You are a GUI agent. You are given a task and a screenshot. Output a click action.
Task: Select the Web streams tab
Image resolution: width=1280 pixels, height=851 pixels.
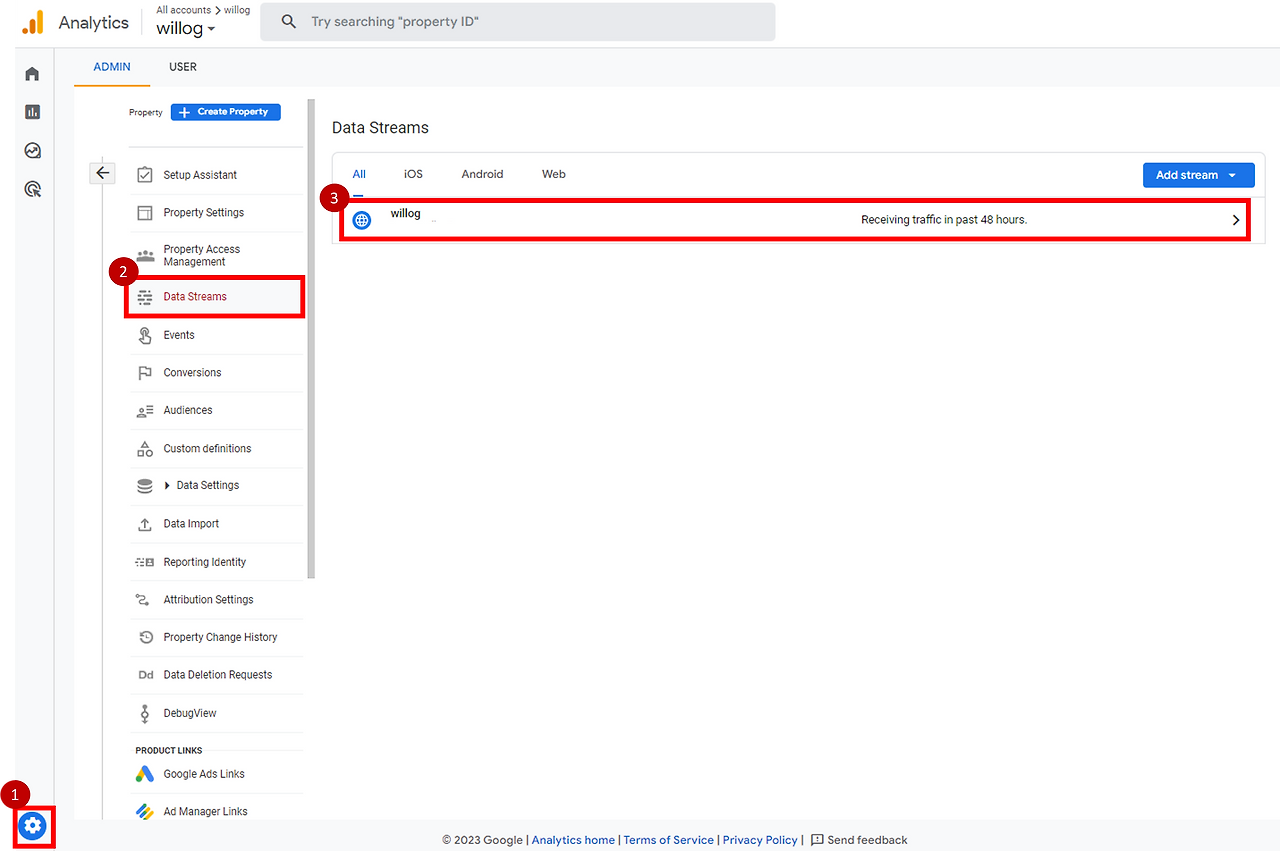[x=554, y=174]
